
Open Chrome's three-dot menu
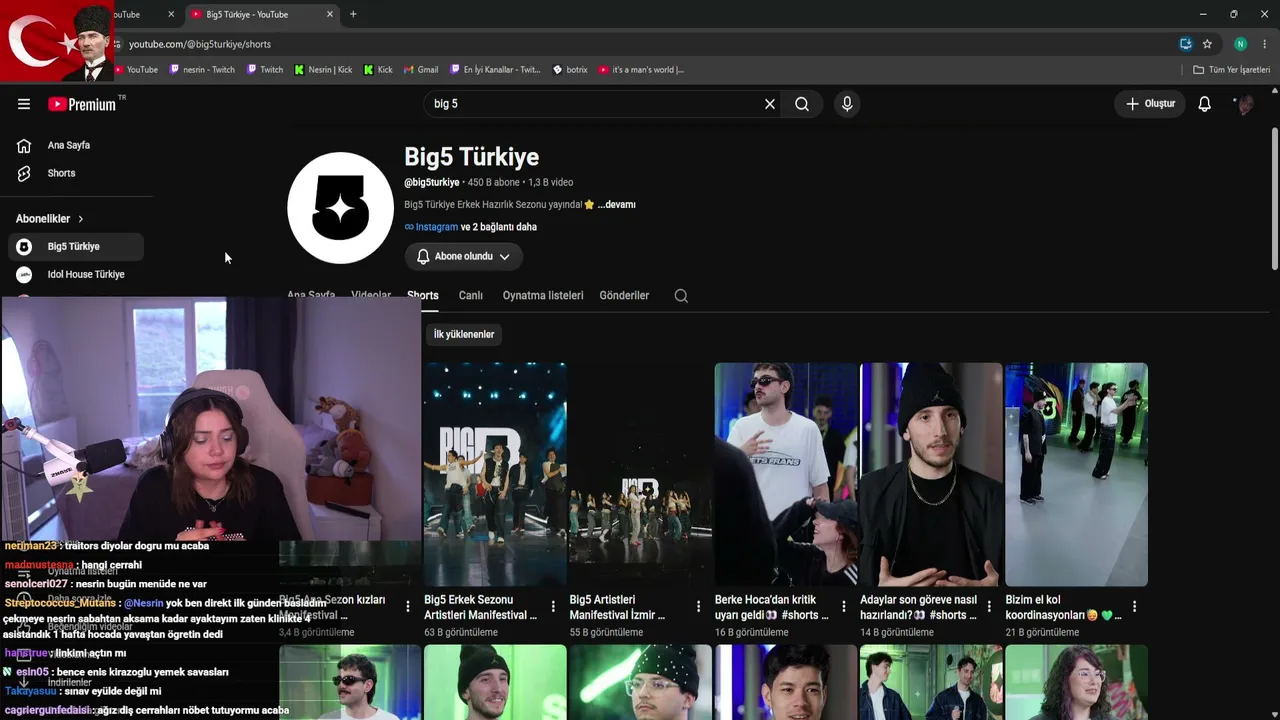(x=1265, y=44)
